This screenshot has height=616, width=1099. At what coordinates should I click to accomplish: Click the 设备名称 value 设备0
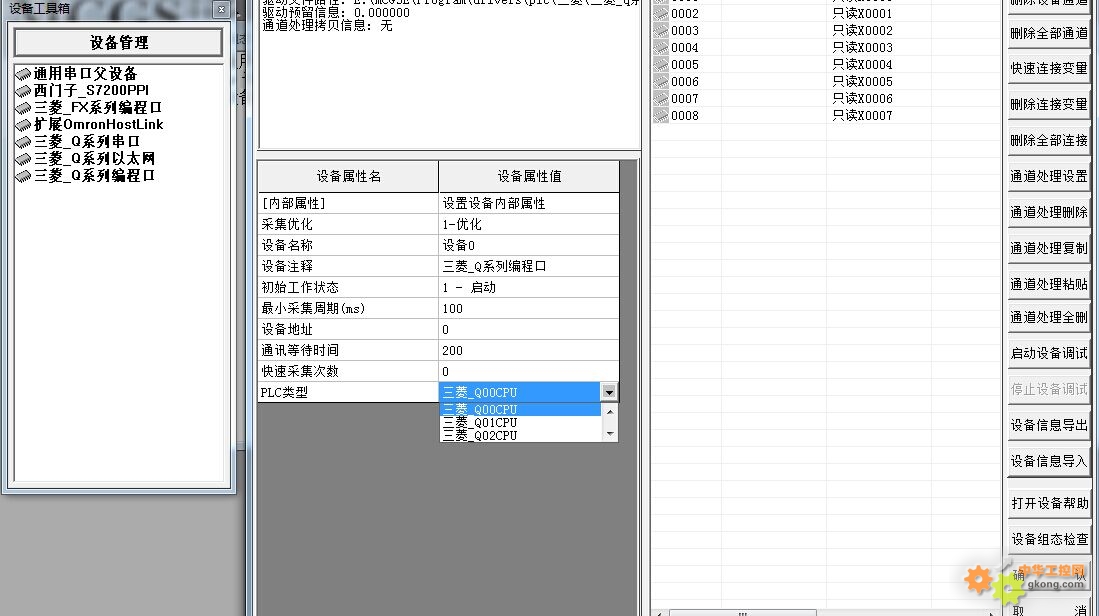point(529,245)
